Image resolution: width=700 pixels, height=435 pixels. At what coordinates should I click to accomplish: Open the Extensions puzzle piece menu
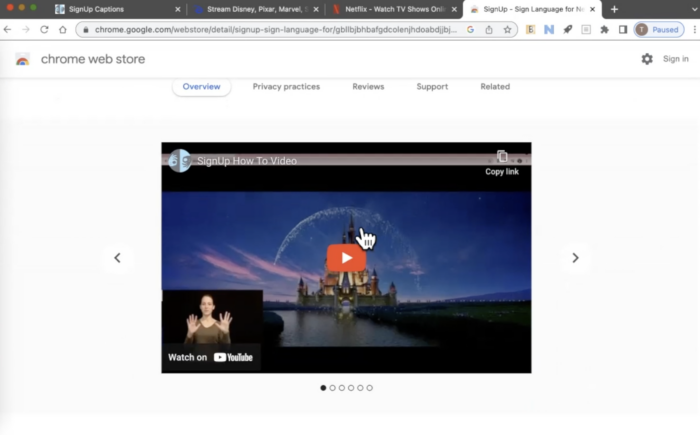pyautogui.click(x=604, y=29)
